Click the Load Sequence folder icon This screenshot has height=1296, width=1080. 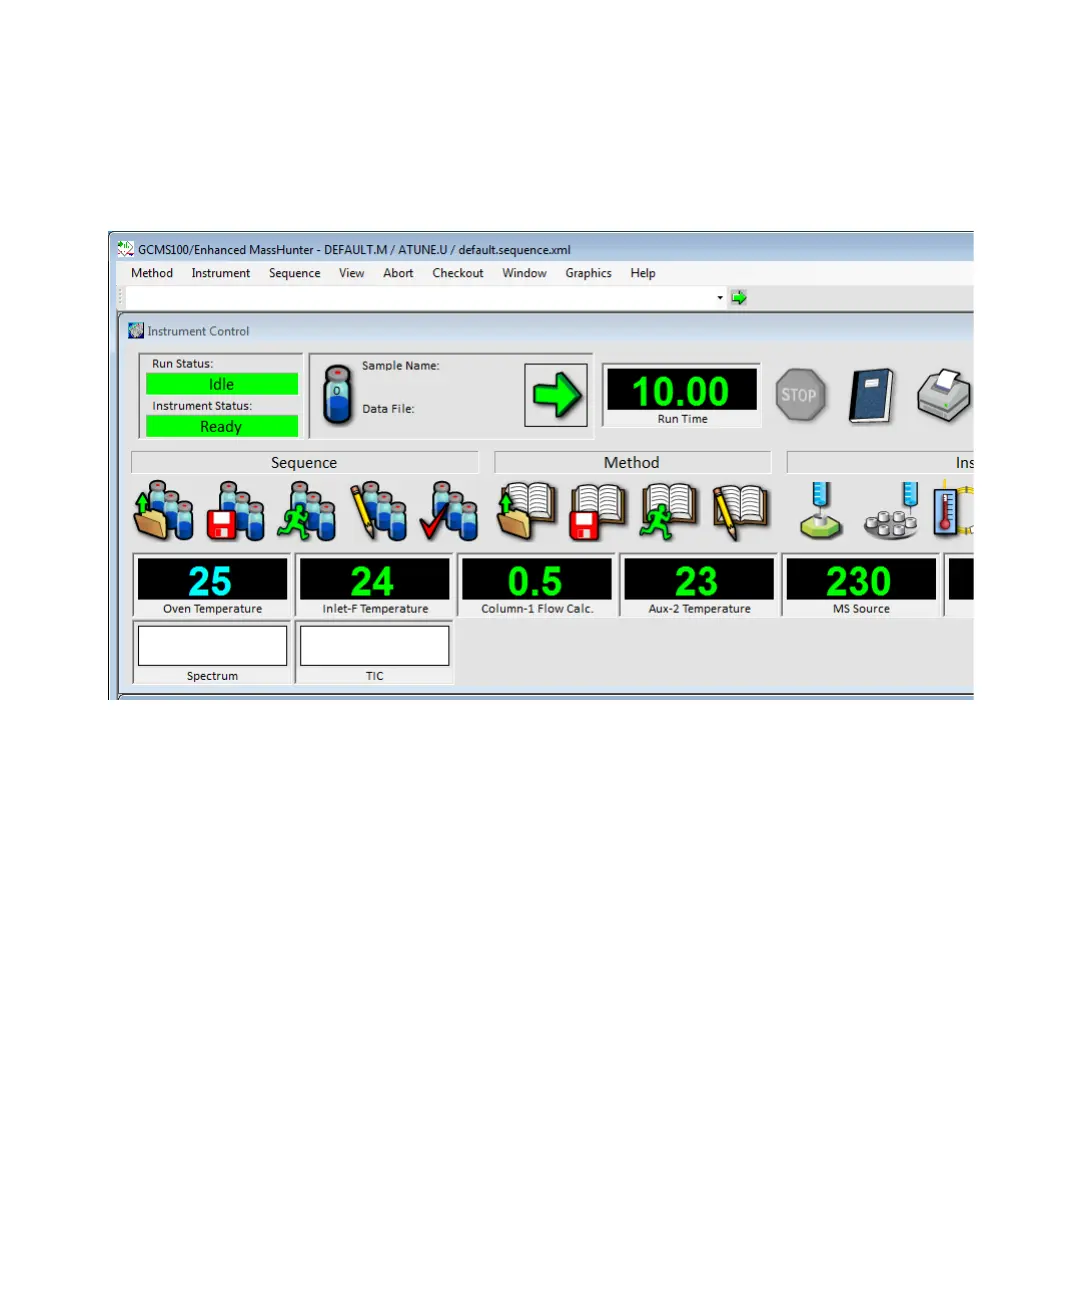point(164,511)
